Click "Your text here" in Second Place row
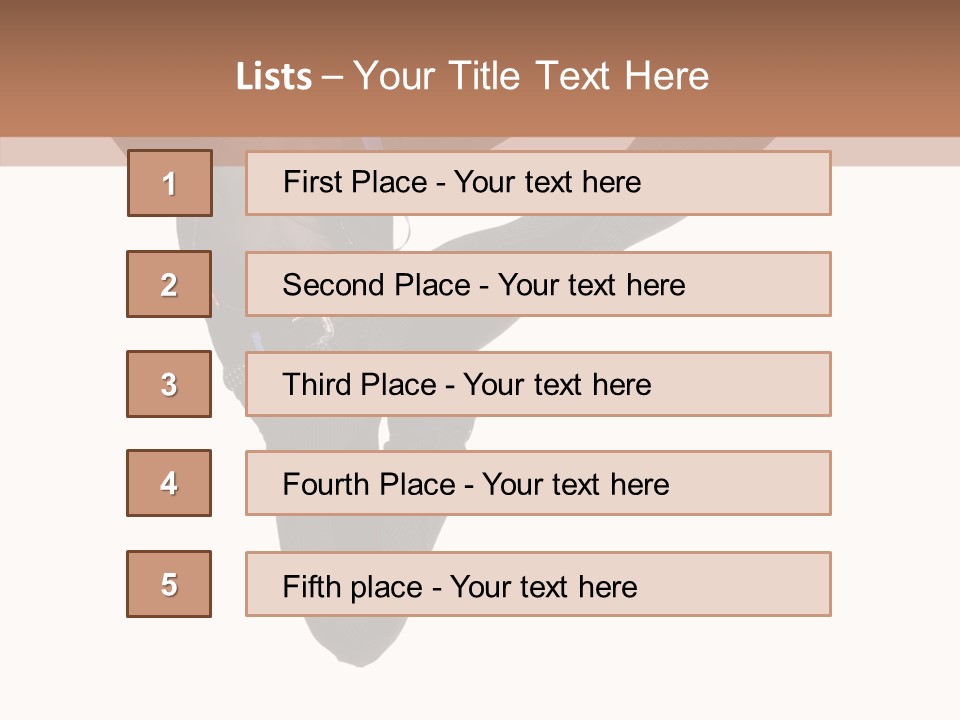 click(592, 285)
